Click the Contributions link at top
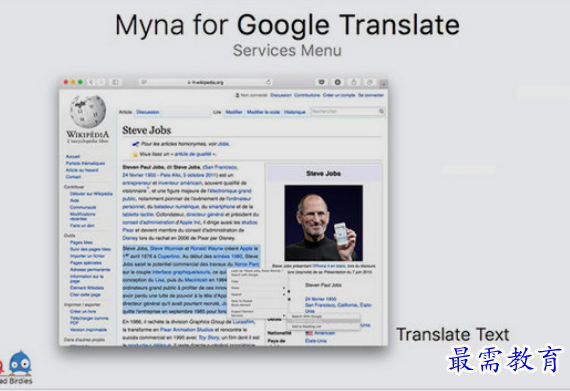570x391 pixels. pos(307,95)
